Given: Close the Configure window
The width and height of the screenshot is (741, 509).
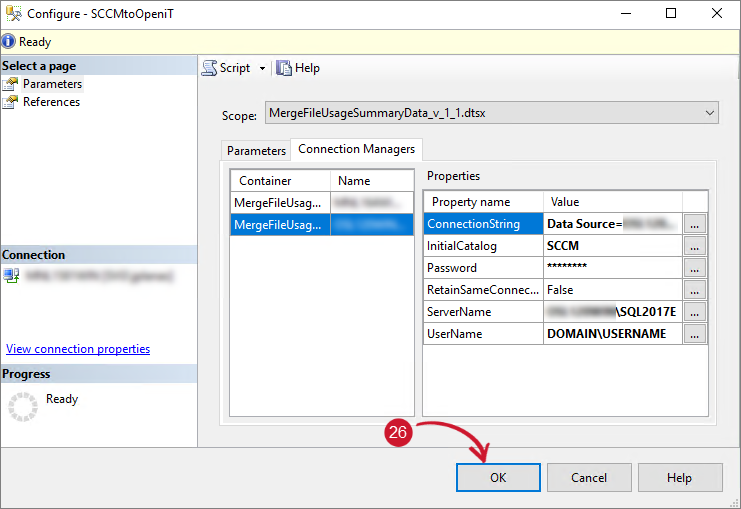Looking at the screenshot, I should 717,13.
